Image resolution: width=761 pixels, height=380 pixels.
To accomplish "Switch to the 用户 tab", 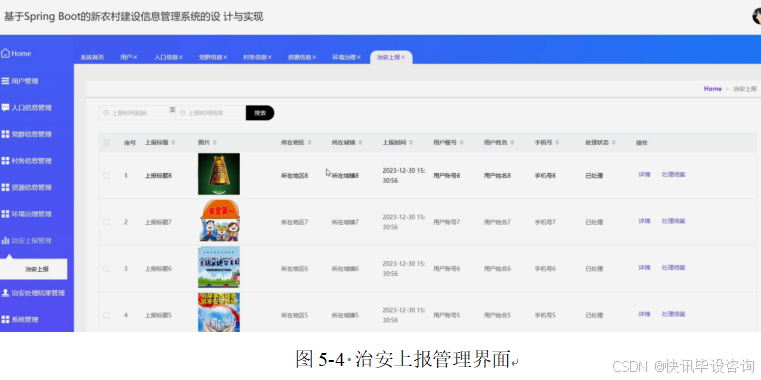I will tap(126, 57).
